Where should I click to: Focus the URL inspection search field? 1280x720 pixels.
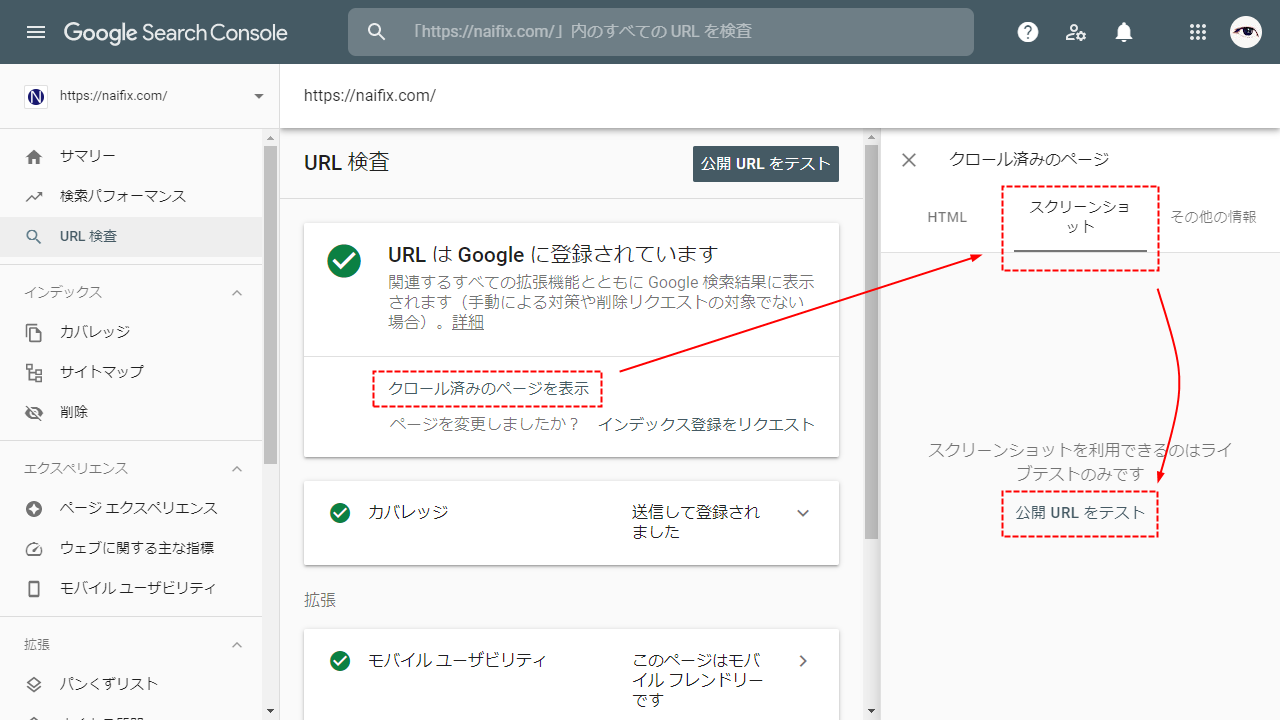(661, 32)
